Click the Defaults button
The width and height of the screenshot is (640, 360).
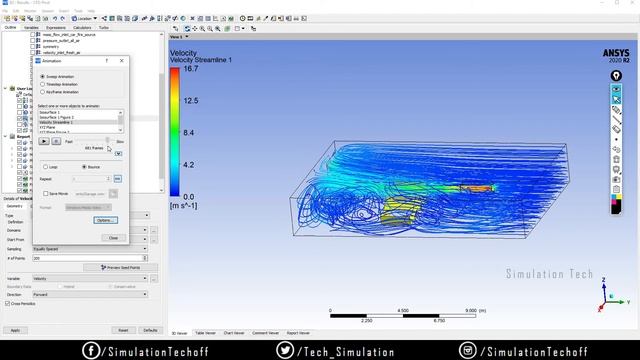pyautogui.click(x=150, y=330)
